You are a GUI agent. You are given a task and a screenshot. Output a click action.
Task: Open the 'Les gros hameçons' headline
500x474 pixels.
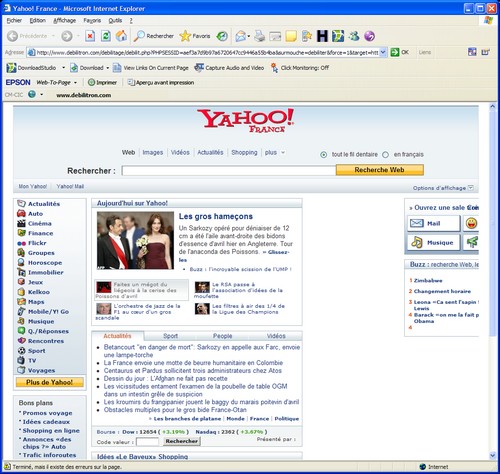pyautogui.click(x=216, y=216)
